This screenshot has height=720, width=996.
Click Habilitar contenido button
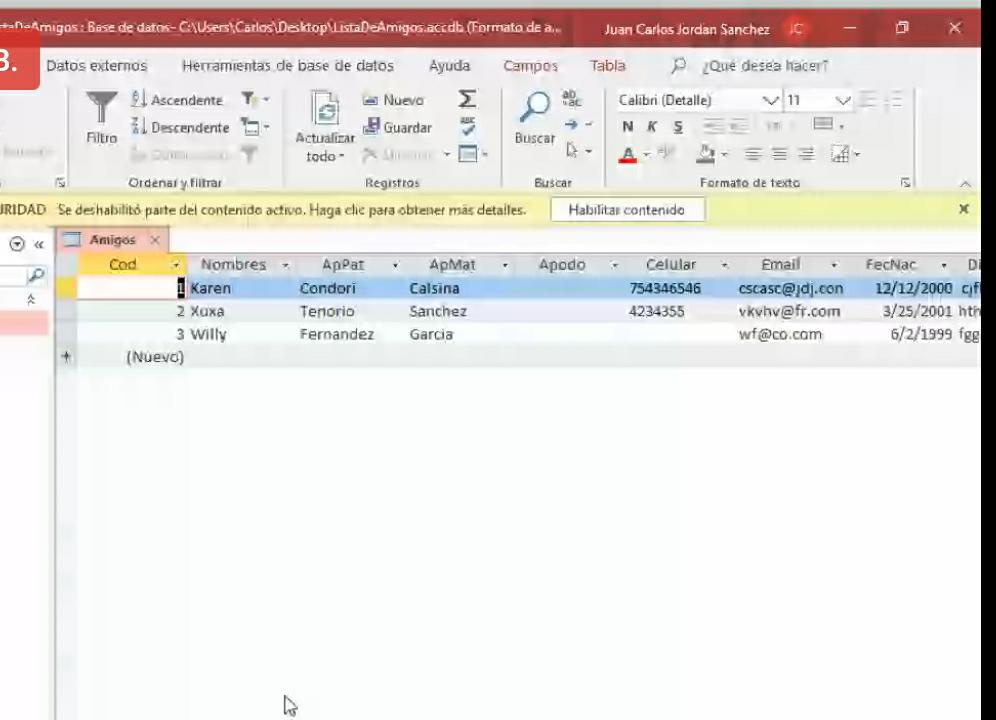coord(626,210)
